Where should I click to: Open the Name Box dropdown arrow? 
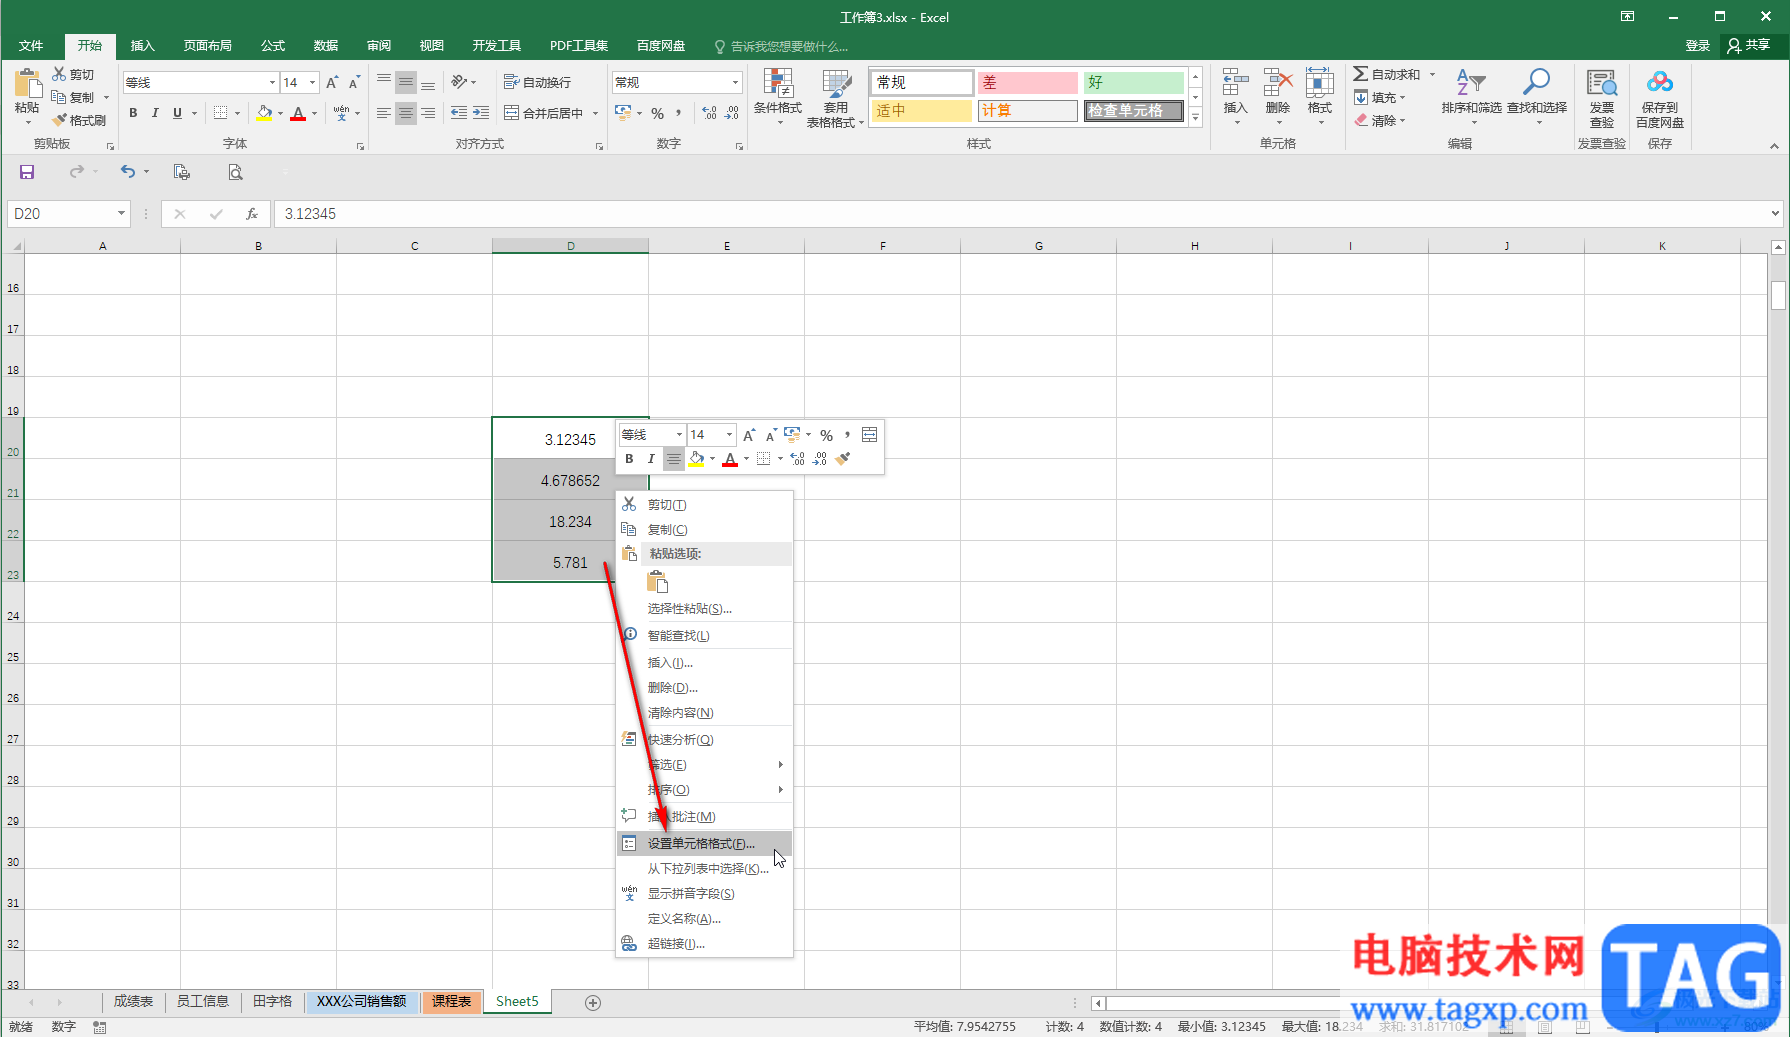(x=121, y=213)
